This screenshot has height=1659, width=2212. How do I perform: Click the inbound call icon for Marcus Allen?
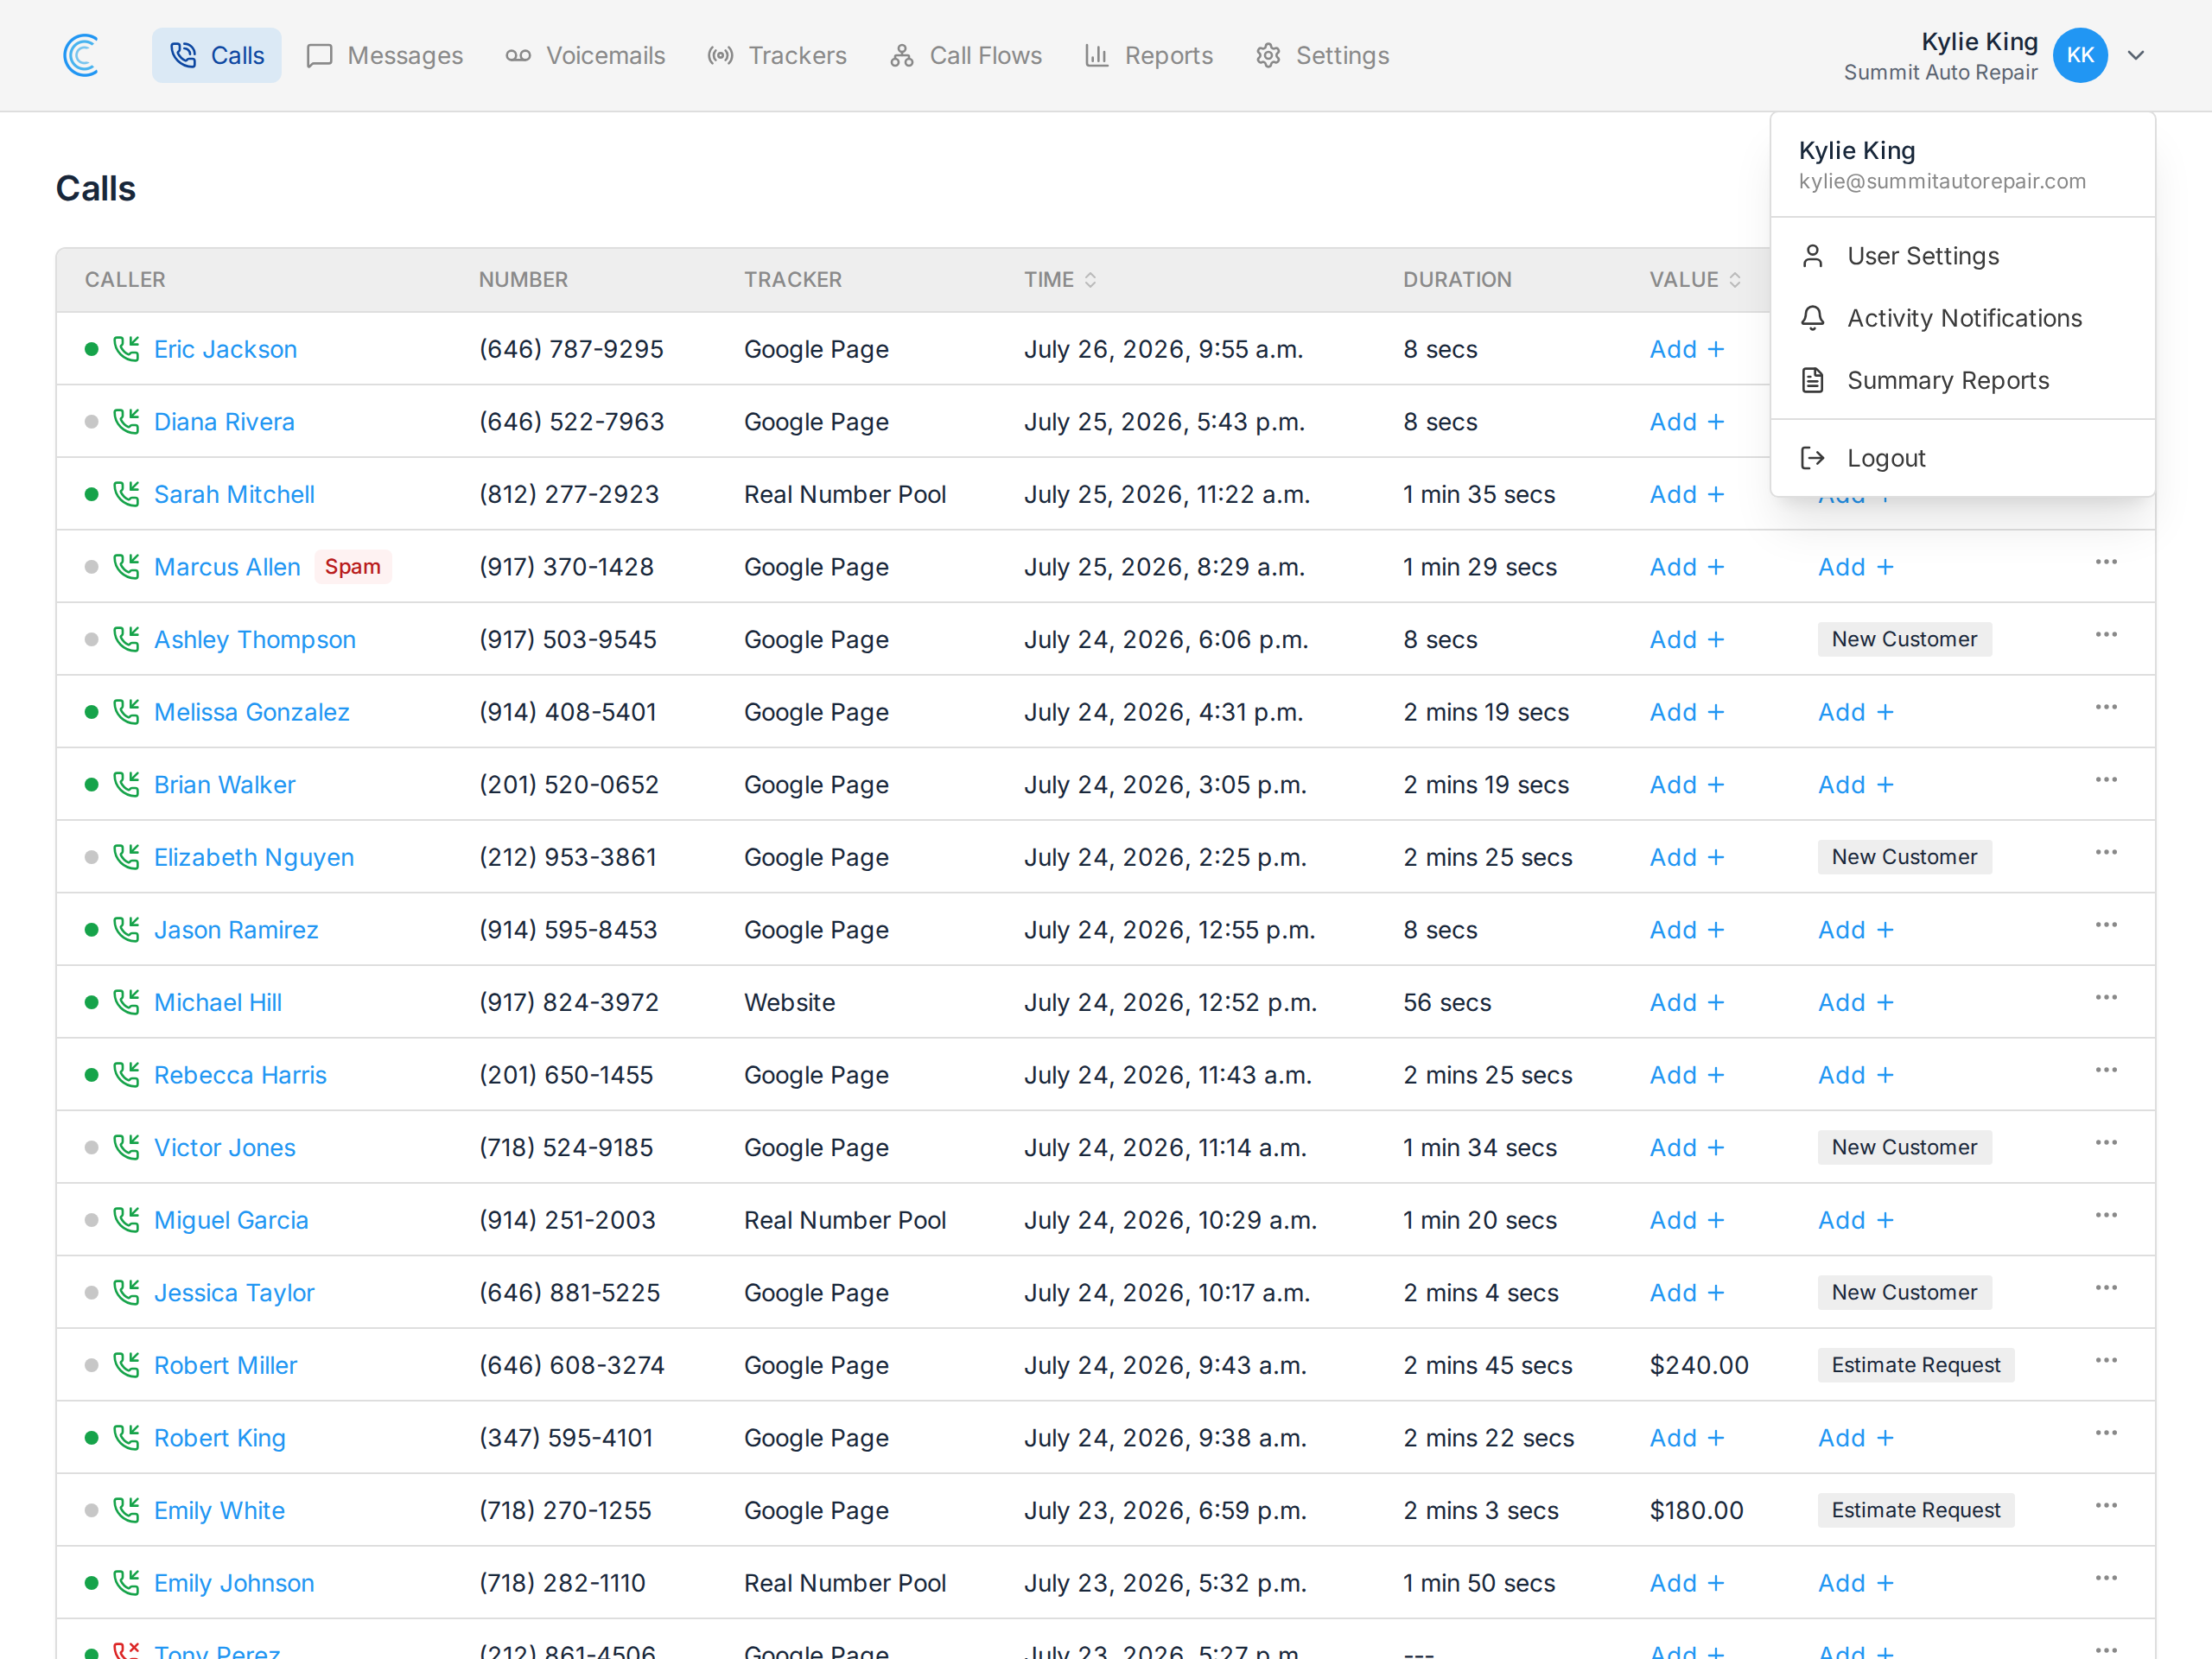pyautogui.click(x=126, y=567)
